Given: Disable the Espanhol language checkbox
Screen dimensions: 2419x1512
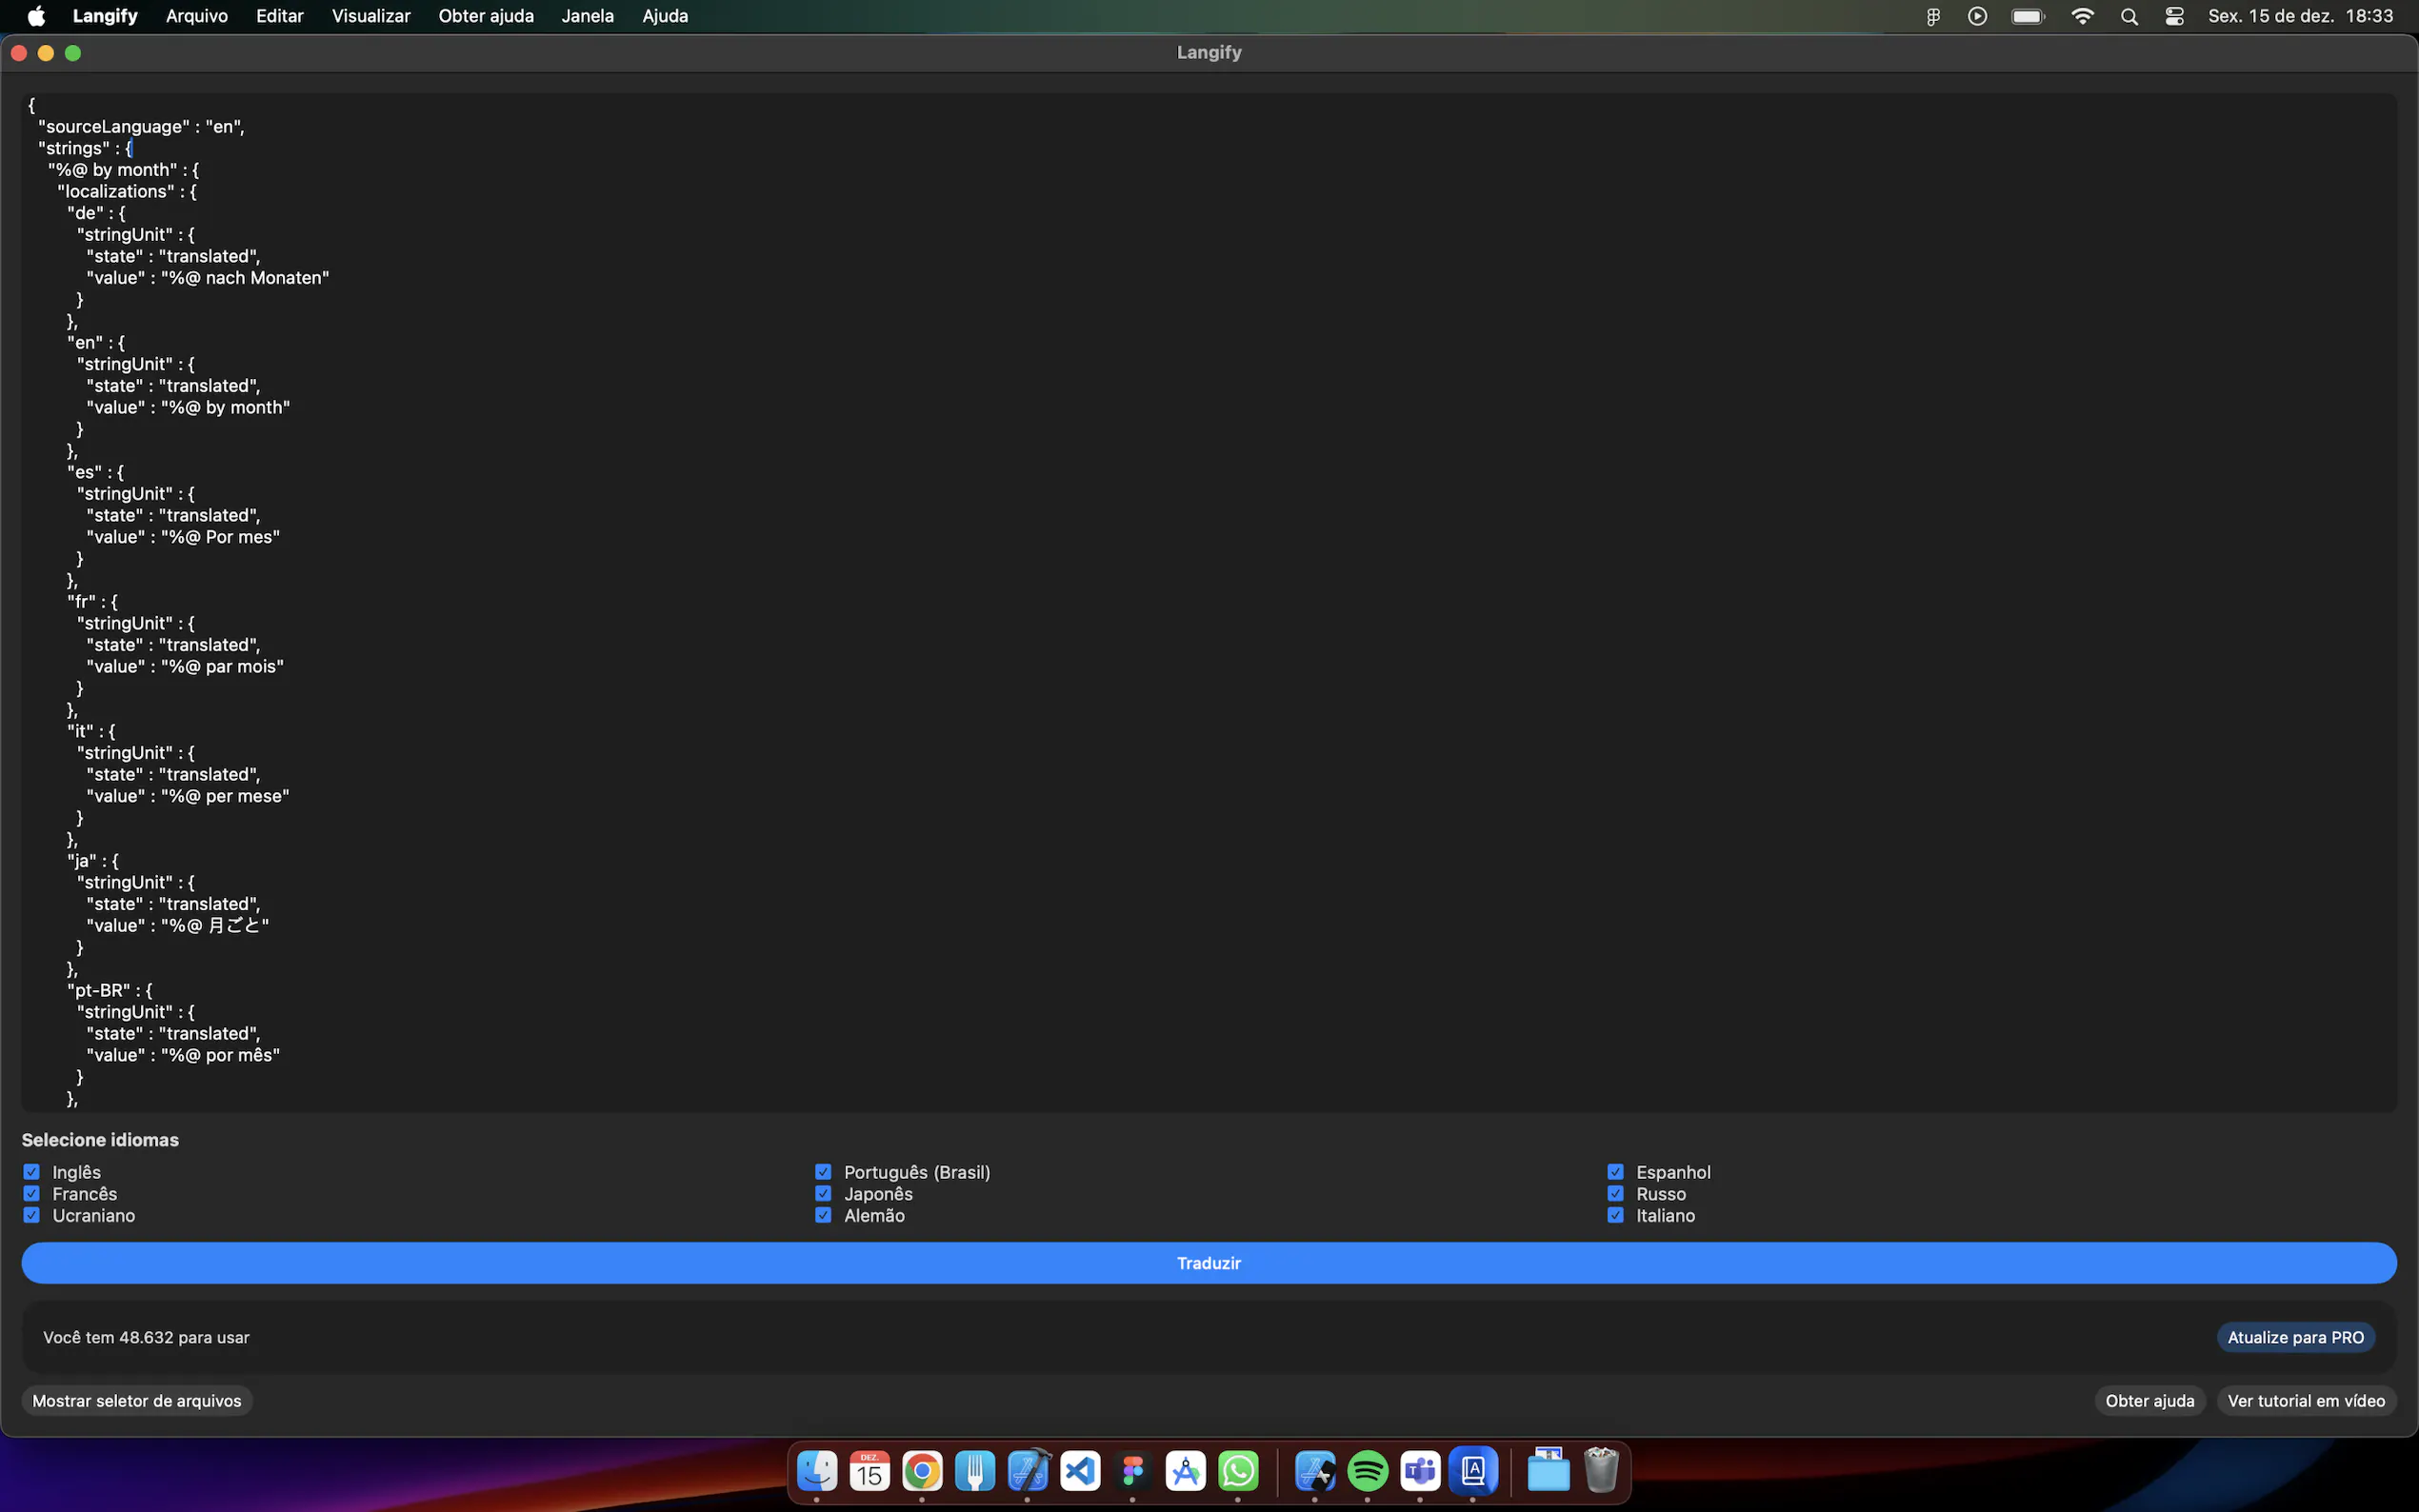Looking at the screenshot, I should point(1616,1172).
